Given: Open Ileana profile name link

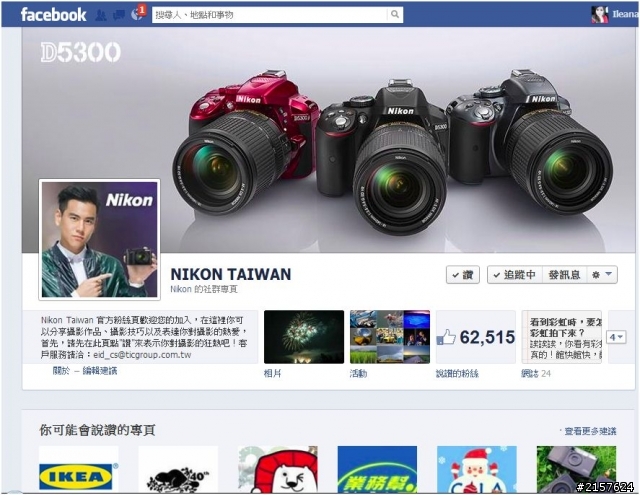Looking at the screenshot, I should (625, 15).
